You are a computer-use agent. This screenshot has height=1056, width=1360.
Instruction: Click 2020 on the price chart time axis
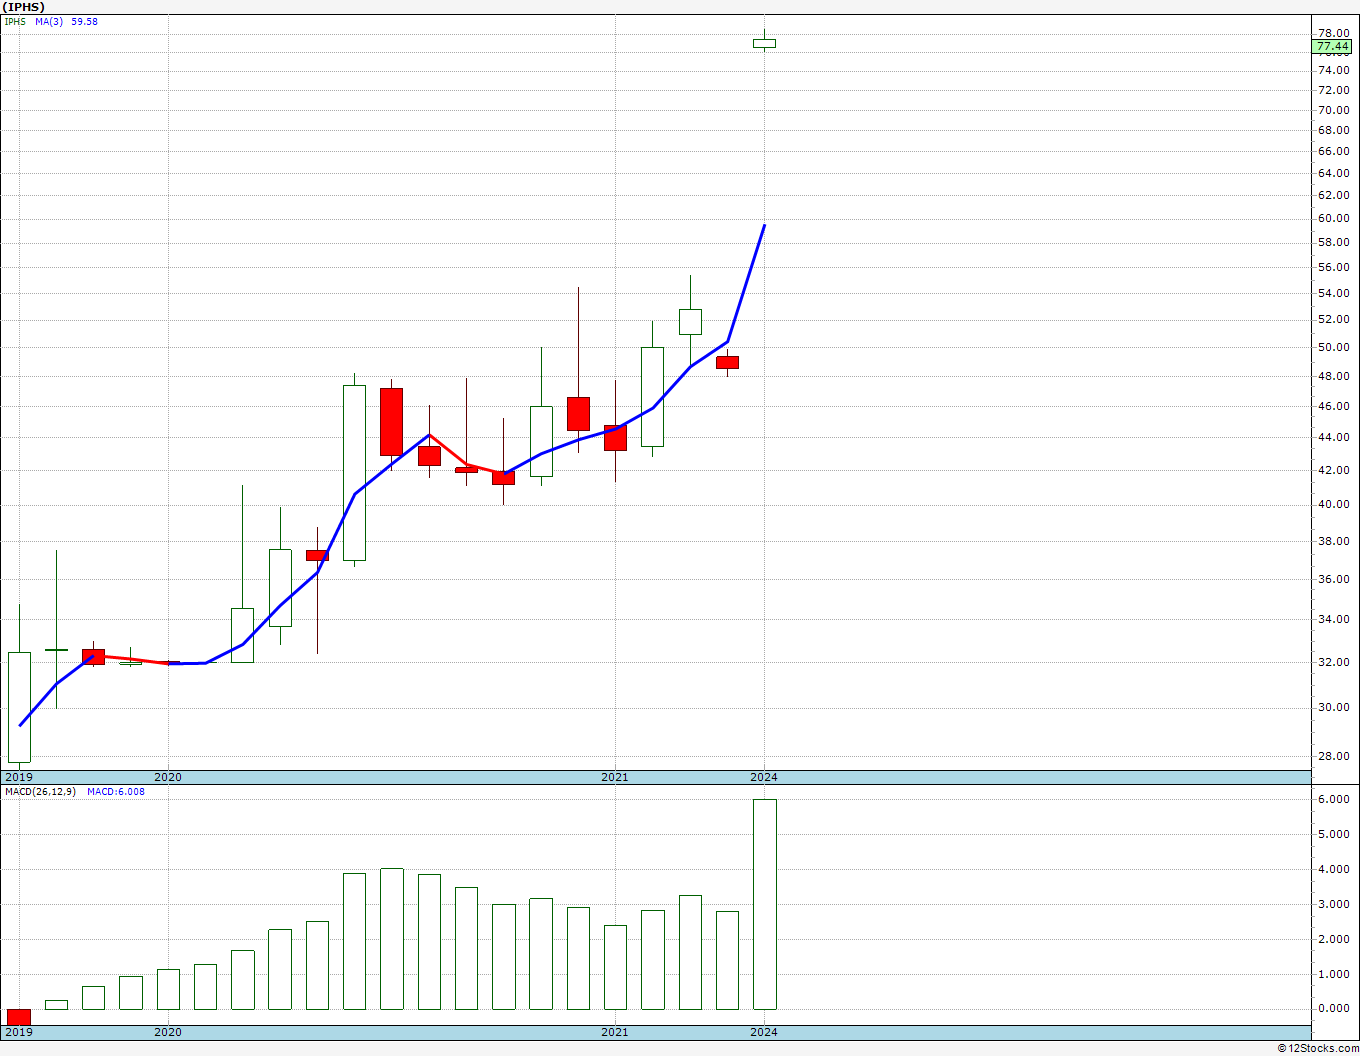(168, 777)
